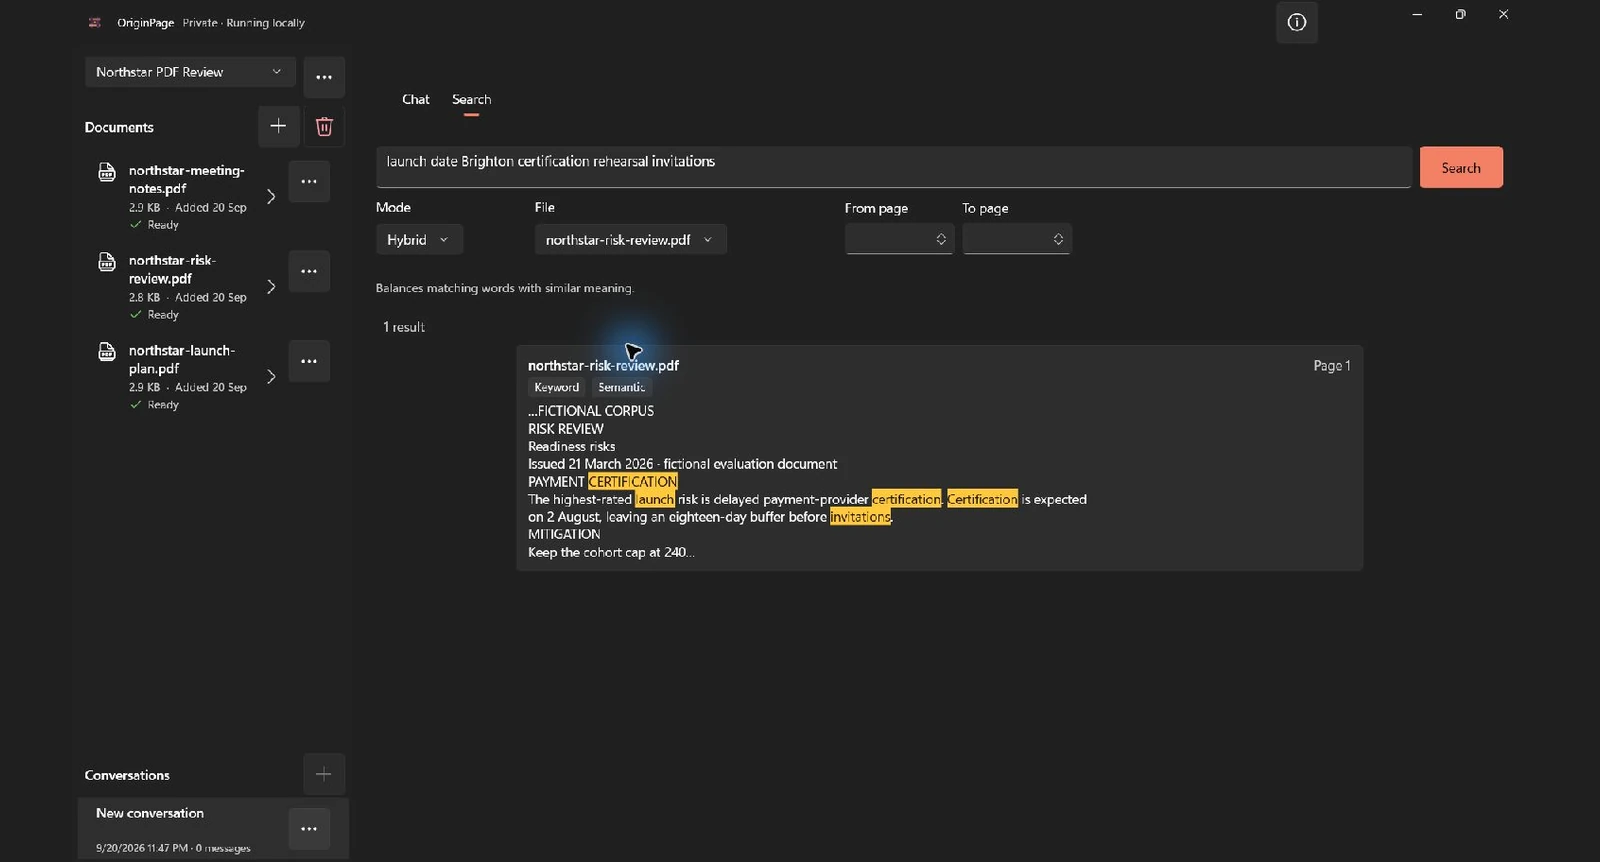The image size is (1600, 862).
Task: Select the Search tab
Action: tap(471, 99)
